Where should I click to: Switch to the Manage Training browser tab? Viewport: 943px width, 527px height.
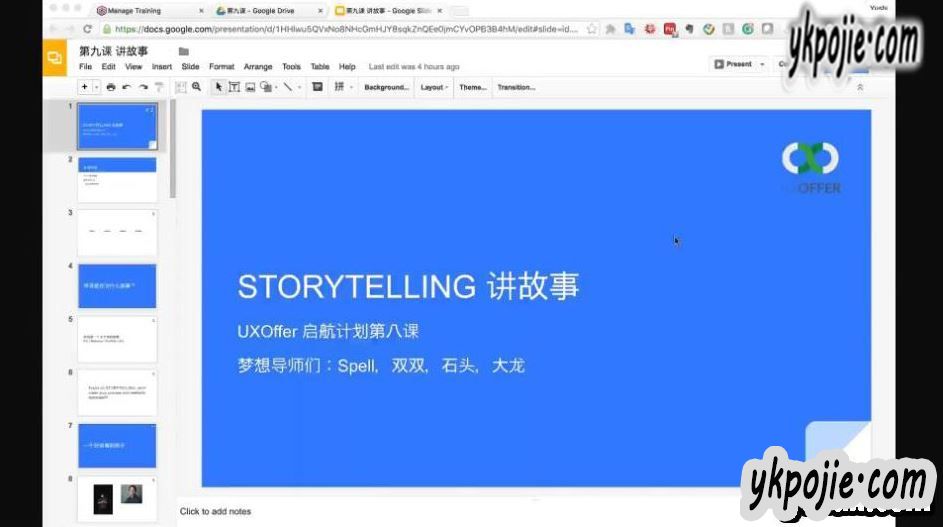140,10
